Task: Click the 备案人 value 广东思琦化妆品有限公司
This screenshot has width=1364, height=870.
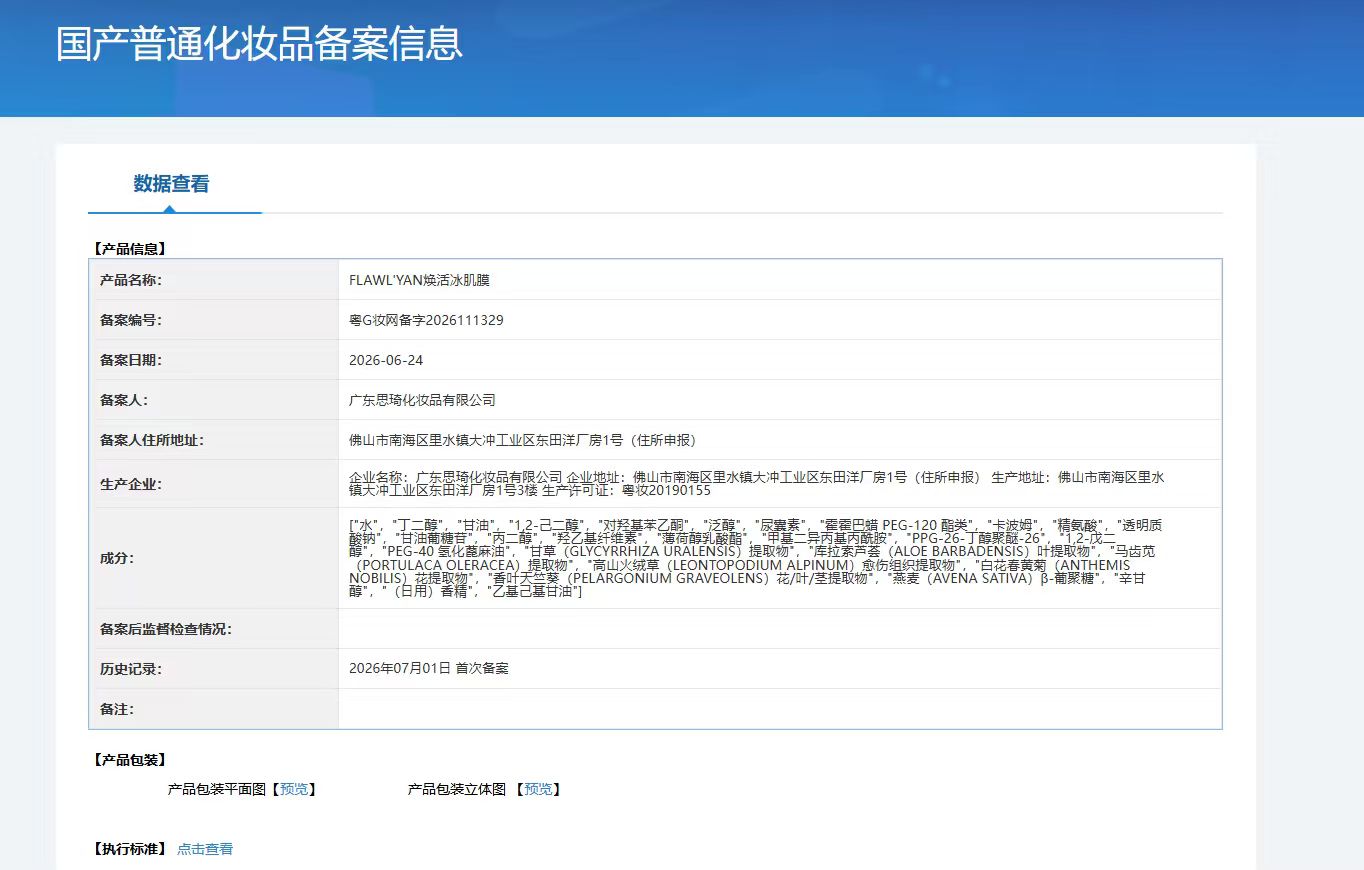Action: (422, 400)
